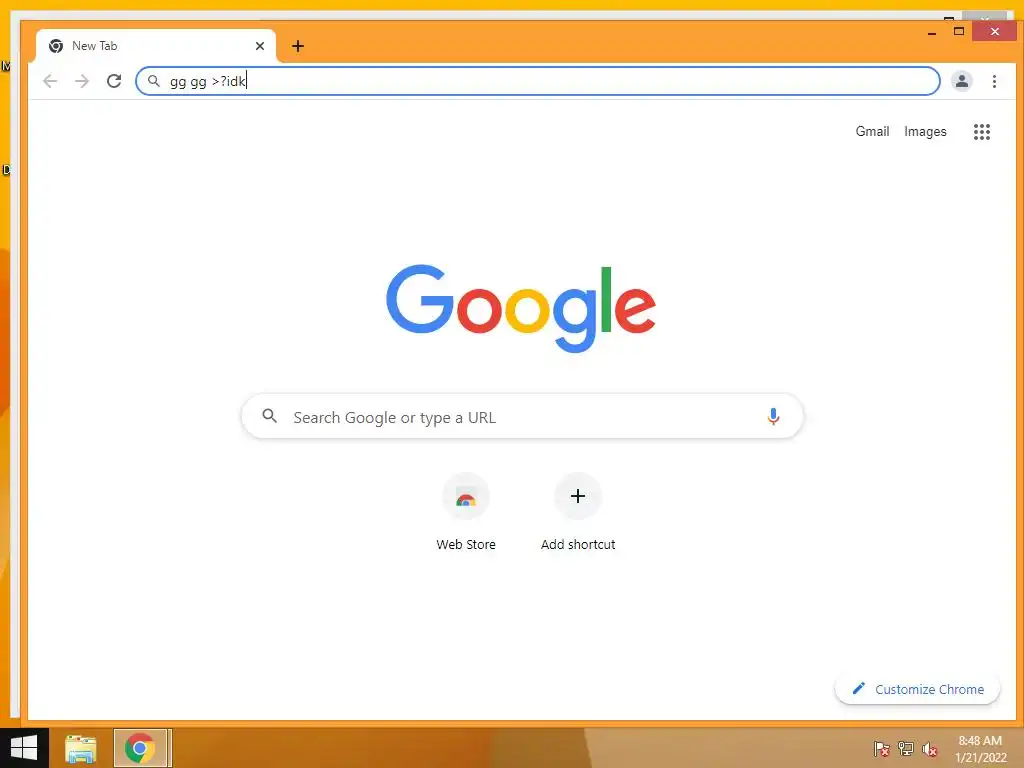Click the Chrome taskbar icon
The width and height of the screenshot is (1024, 768).
coord(142,748)
